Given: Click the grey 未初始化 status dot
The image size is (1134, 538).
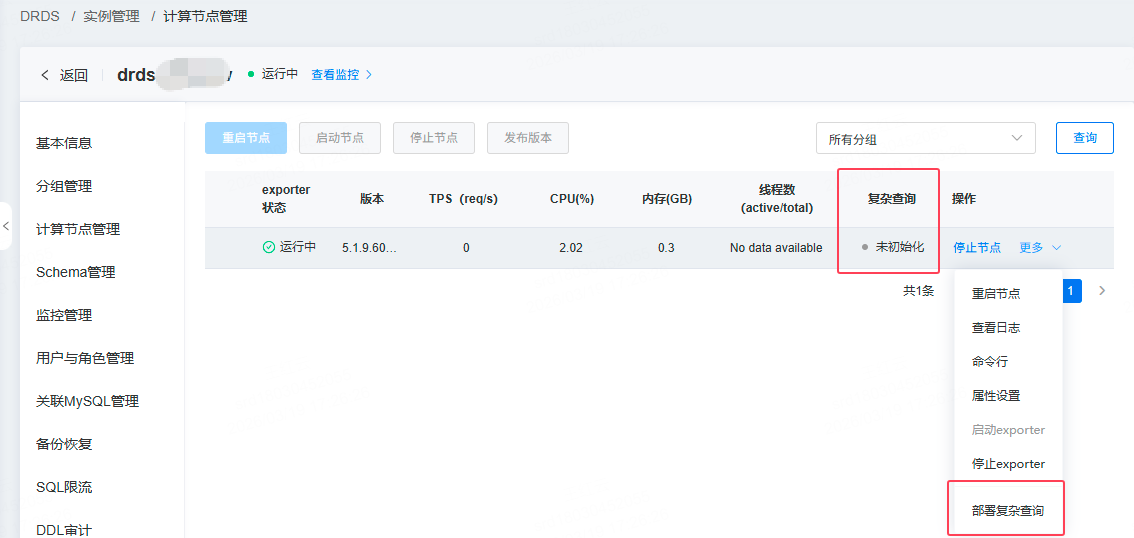Looking at the screenshot, I should click(865, 247).
